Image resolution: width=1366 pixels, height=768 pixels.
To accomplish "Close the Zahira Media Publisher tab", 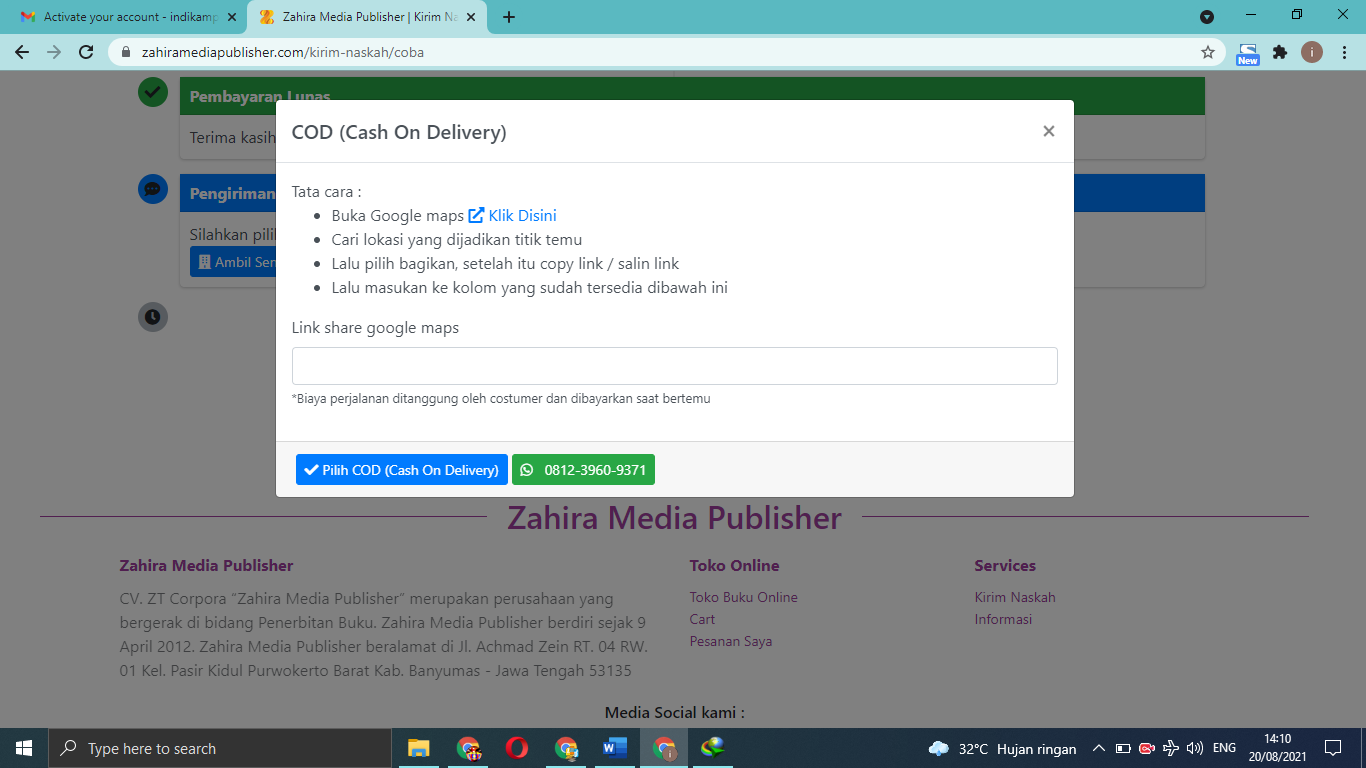I will point(472,17).
